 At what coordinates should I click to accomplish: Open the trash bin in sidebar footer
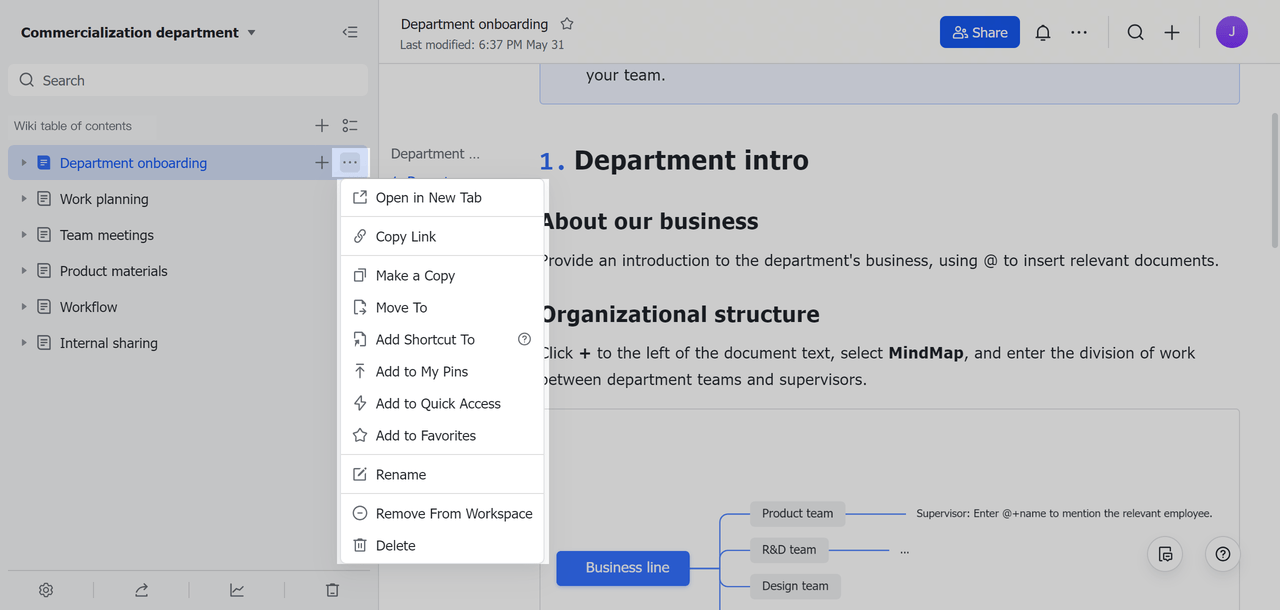pos(333,590)
